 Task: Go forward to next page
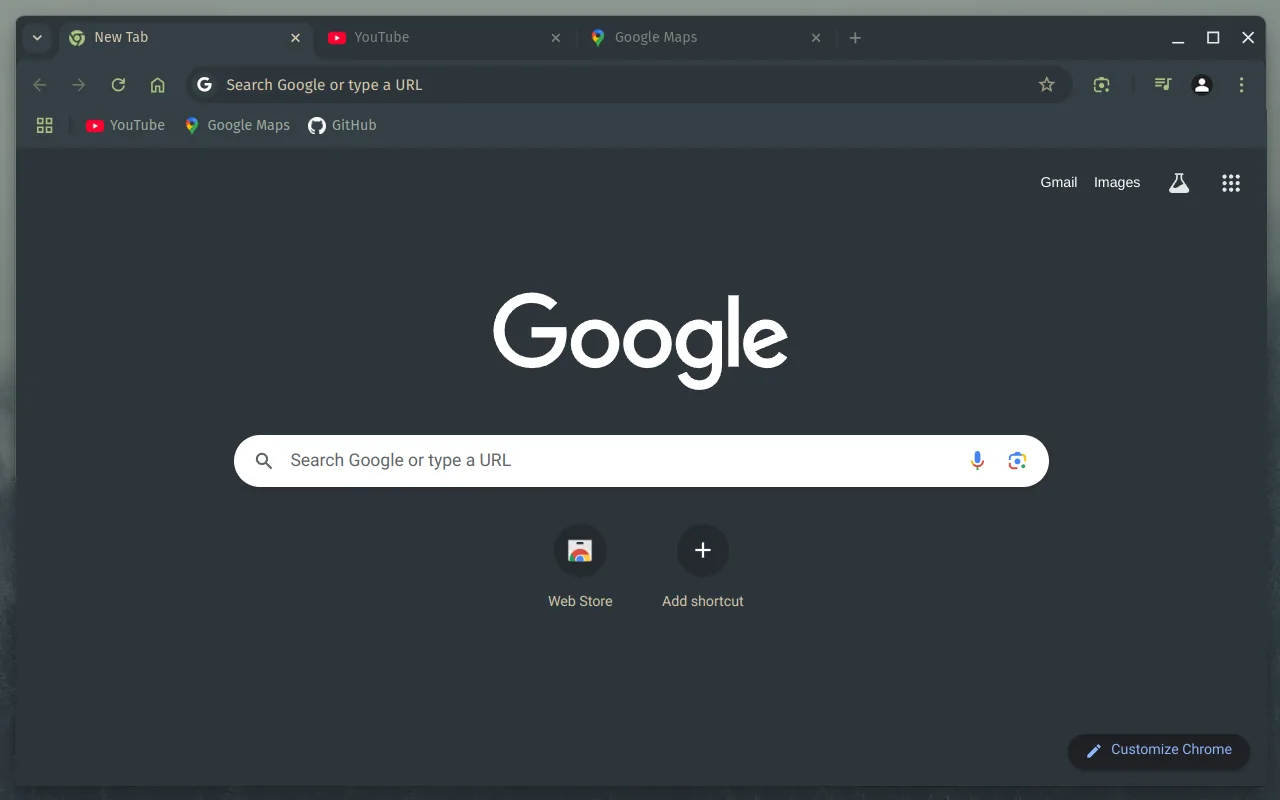coord(79,85)
